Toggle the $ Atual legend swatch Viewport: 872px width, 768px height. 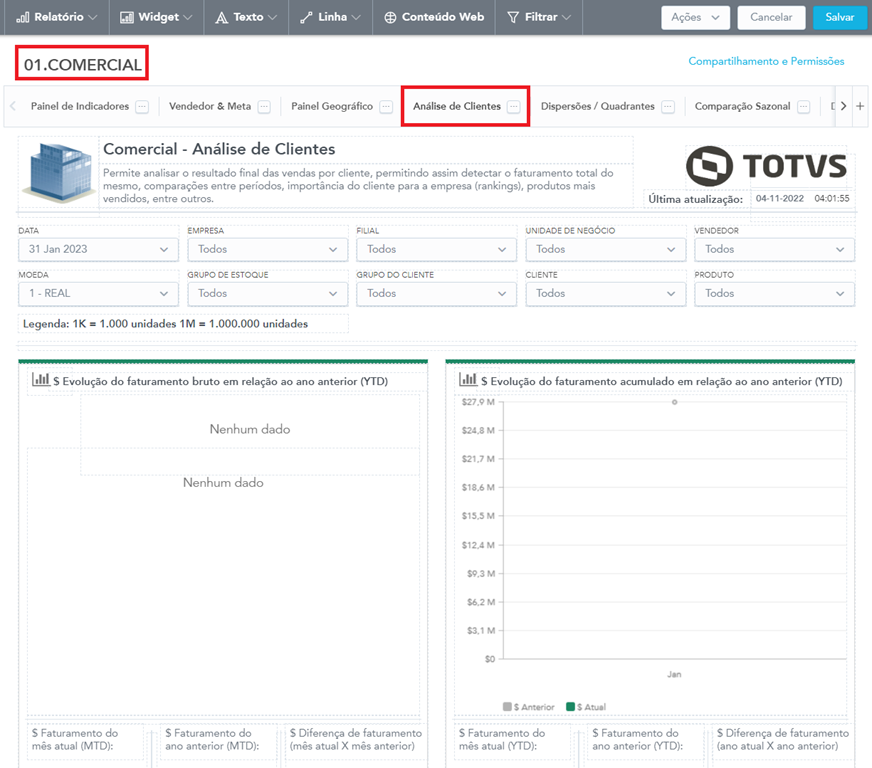coord(570,707)
